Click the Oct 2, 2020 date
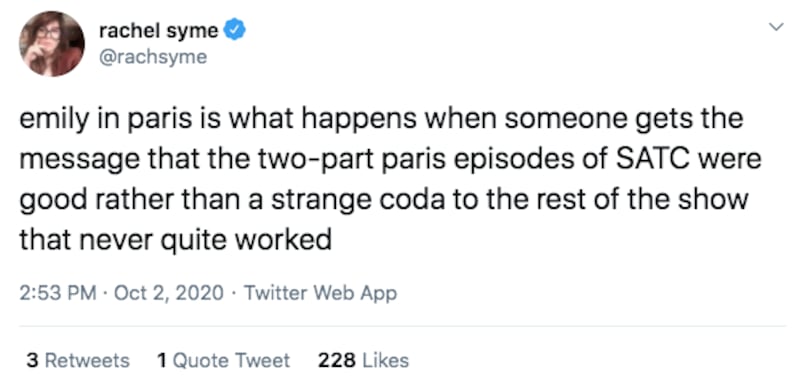Screen dimensions: 800x389 tap(169, 293)
